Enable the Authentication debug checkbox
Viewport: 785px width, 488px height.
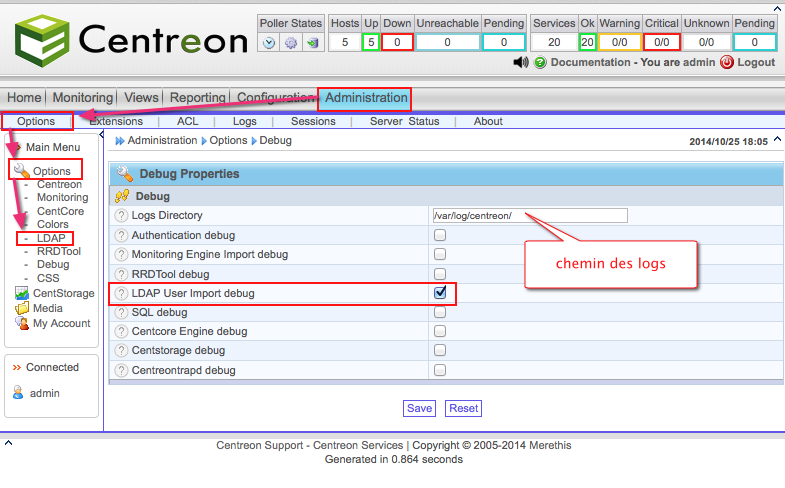point(440,235)
